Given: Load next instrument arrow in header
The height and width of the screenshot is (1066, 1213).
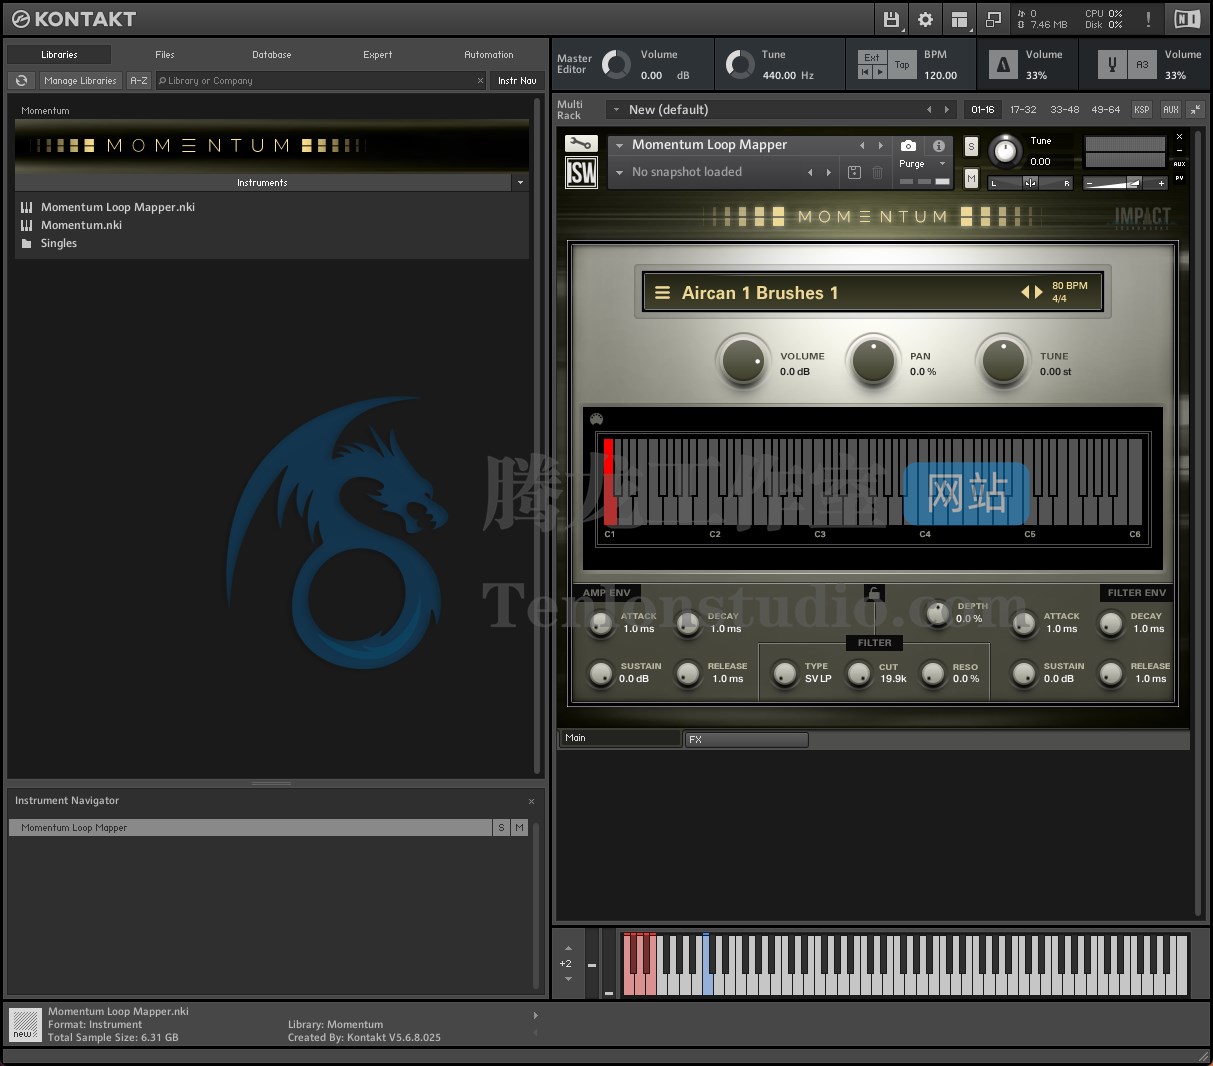Looking at the screenshot, I should click(880, 146).
